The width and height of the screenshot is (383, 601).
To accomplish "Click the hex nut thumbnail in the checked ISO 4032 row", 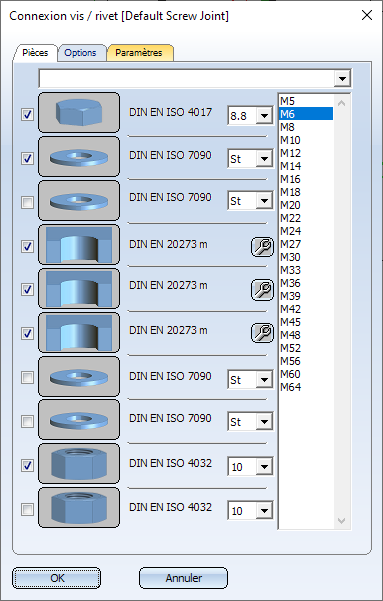I will click(x=79, y=463).
